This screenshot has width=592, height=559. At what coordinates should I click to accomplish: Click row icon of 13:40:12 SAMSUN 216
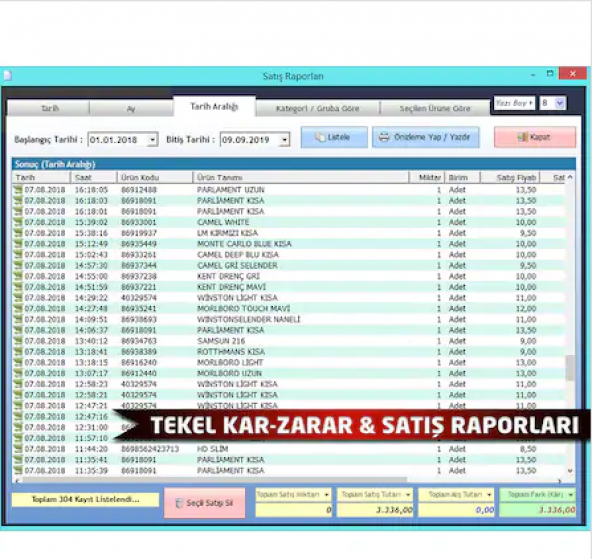coord(18,341)
